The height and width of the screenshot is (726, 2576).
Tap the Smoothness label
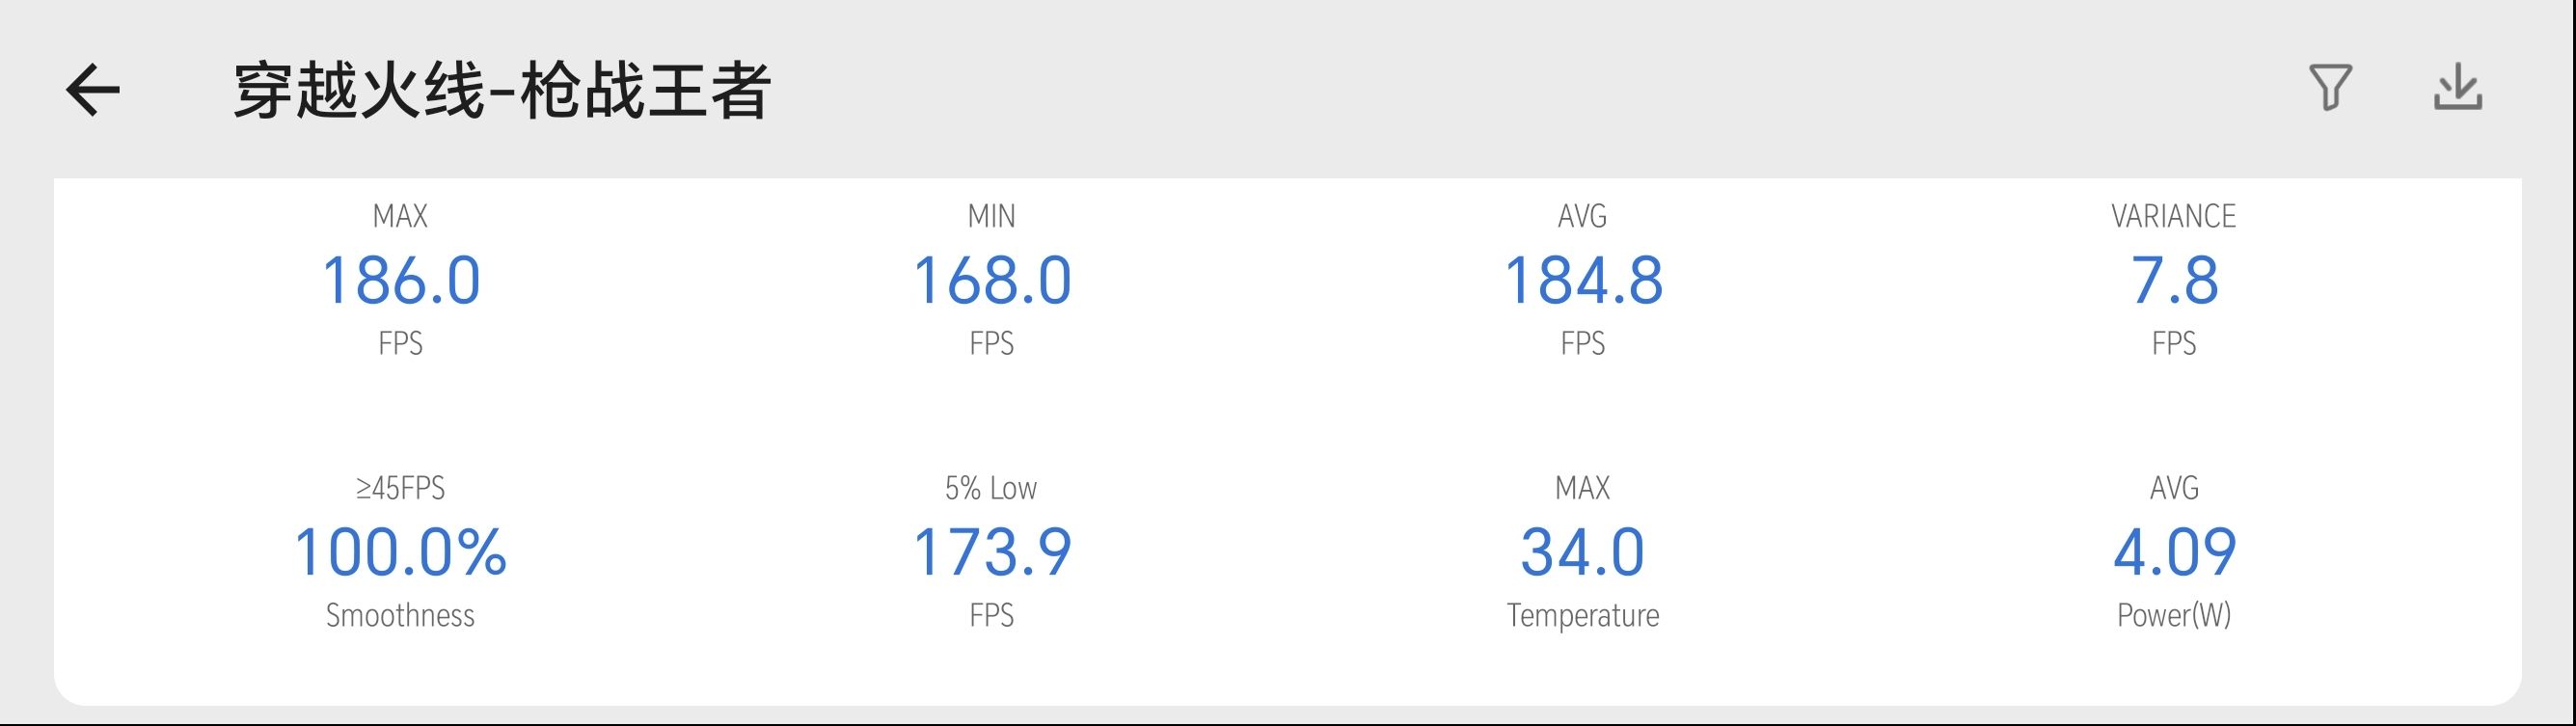400,615
